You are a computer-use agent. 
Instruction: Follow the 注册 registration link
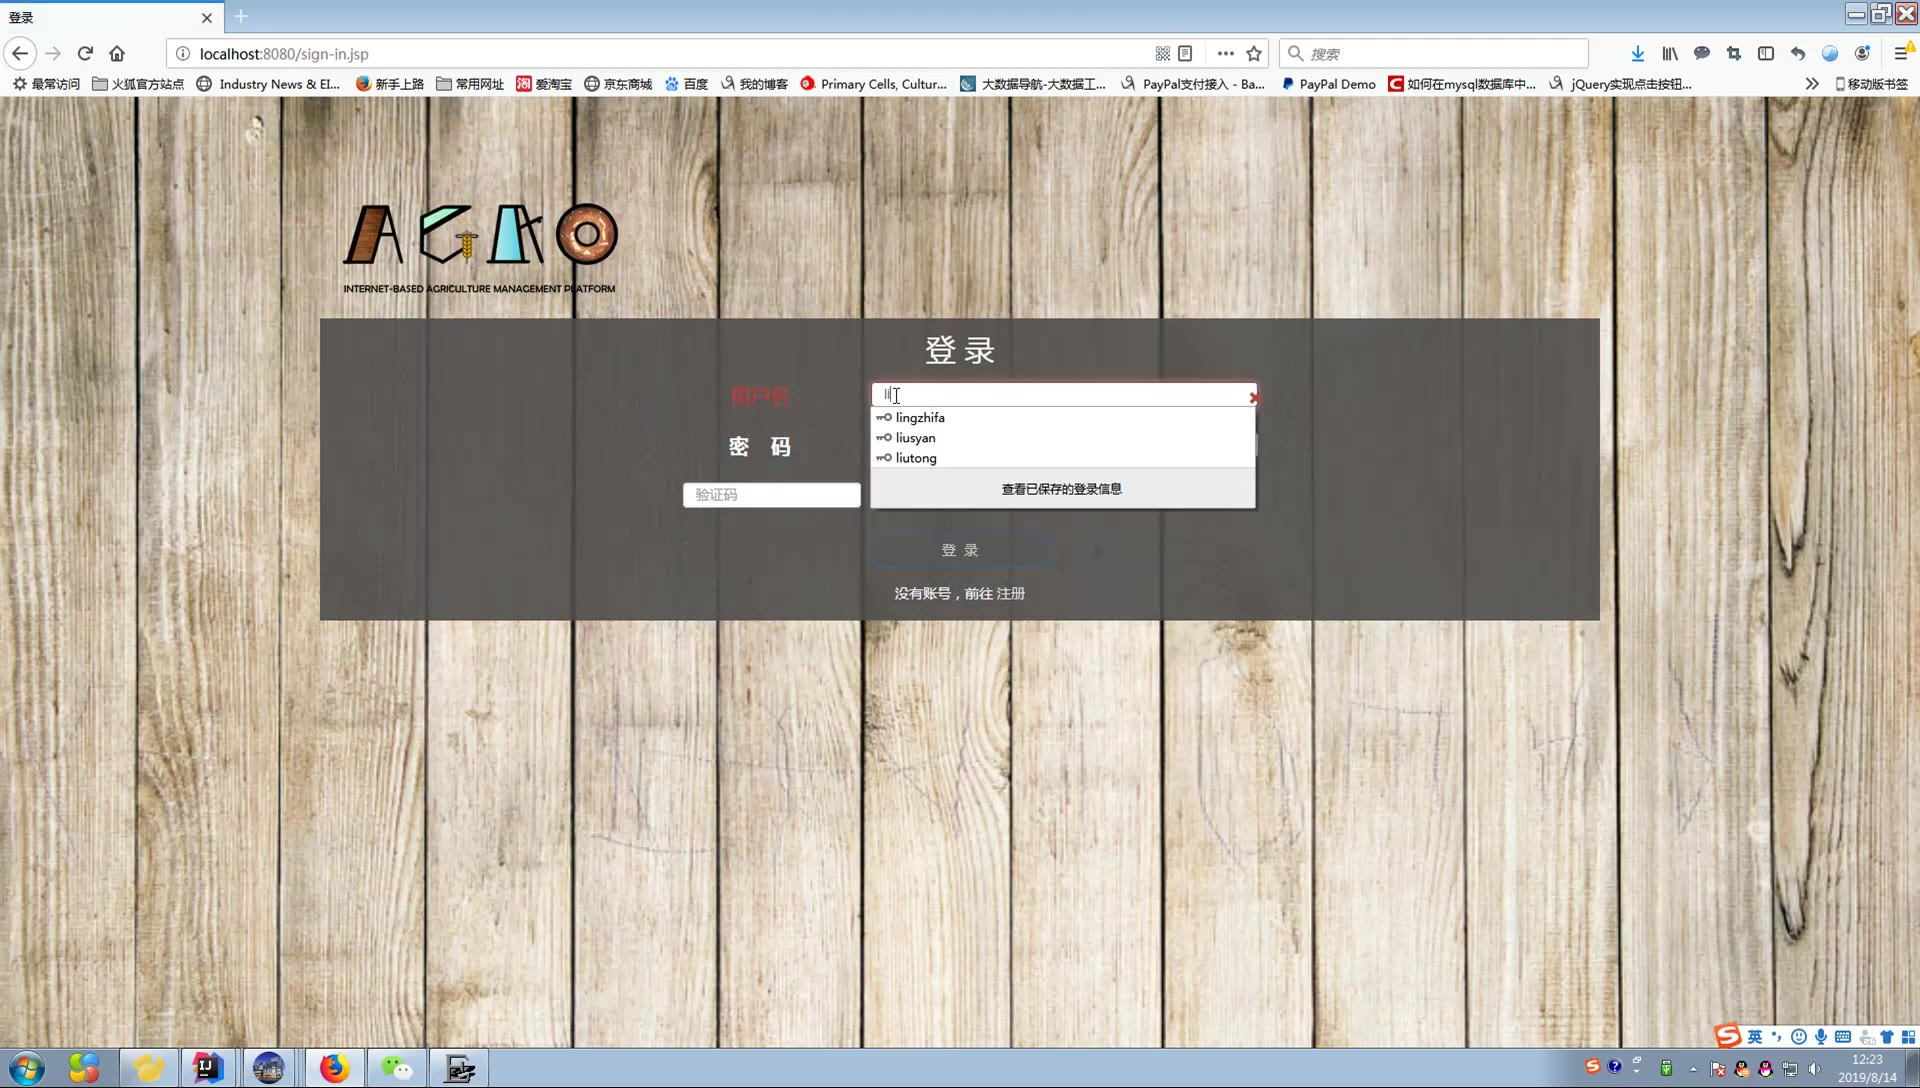1011,594
